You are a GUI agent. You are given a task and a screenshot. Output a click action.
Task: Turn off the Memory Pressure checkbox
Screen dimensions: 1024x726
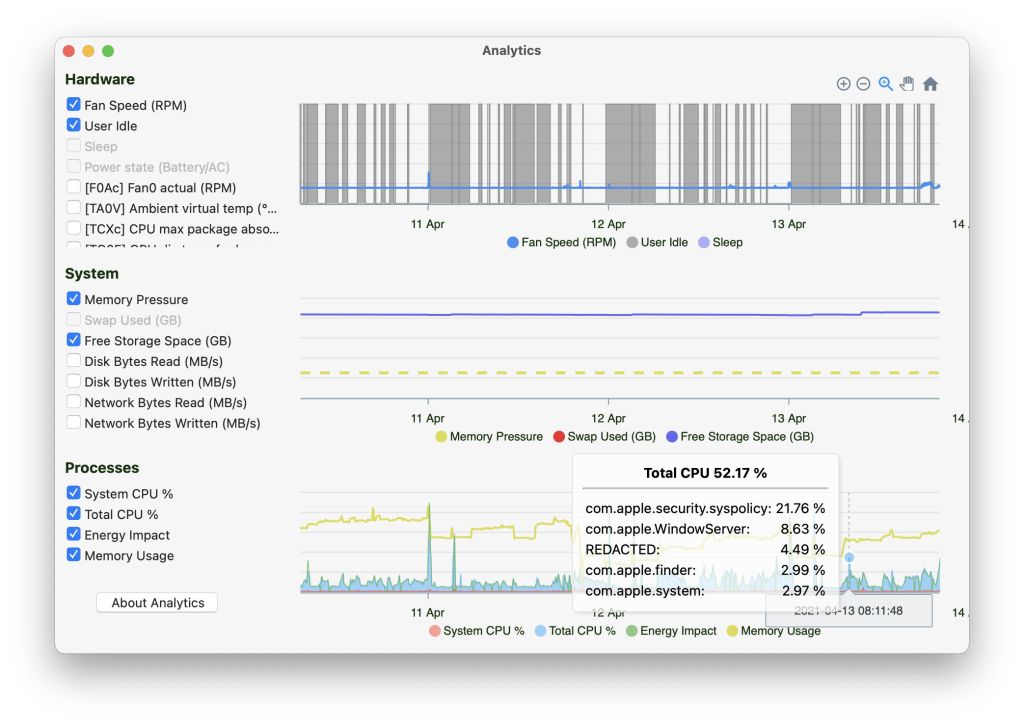(x=74, y=299)
